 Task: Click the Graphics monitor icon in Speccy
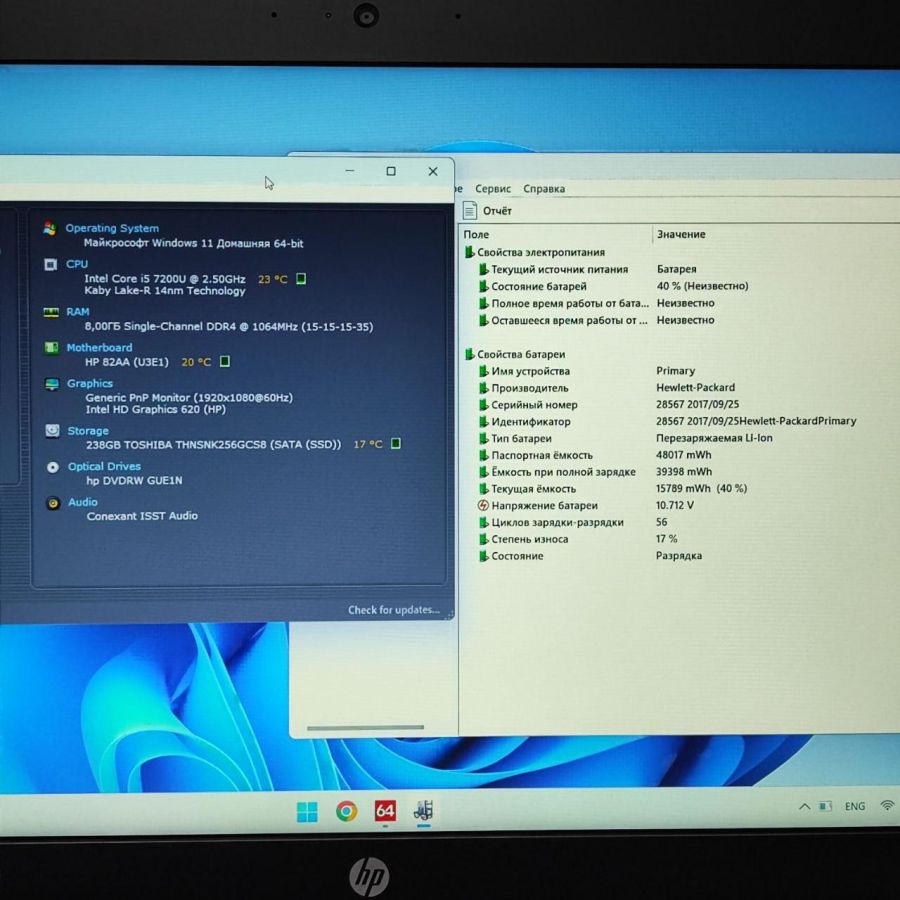click(52, 383)
